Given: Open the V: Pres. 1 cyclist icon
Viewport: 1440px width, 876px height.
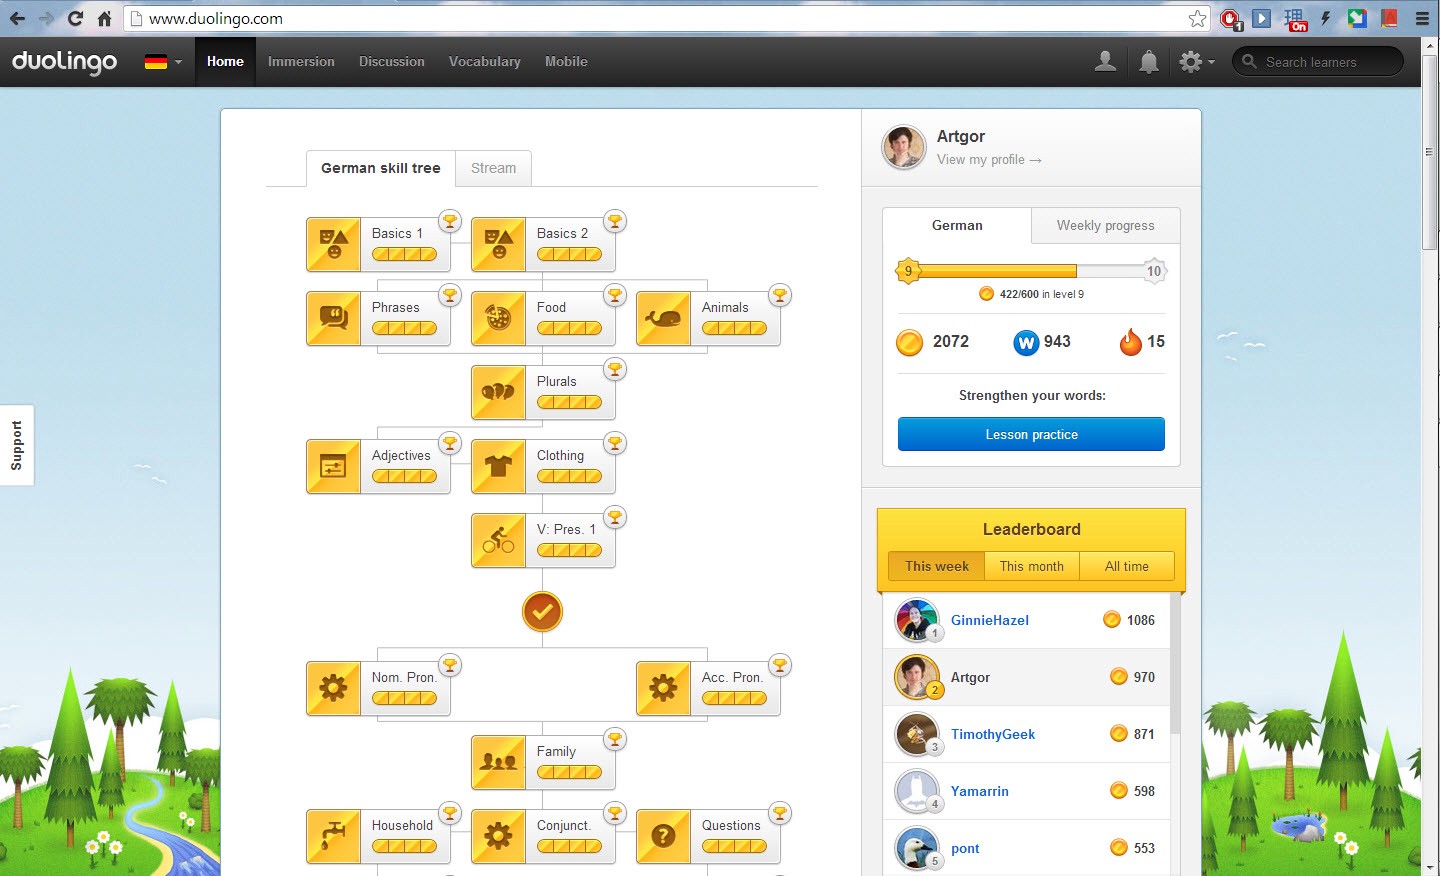Looking at the screenshot, I should pos(498,541).
